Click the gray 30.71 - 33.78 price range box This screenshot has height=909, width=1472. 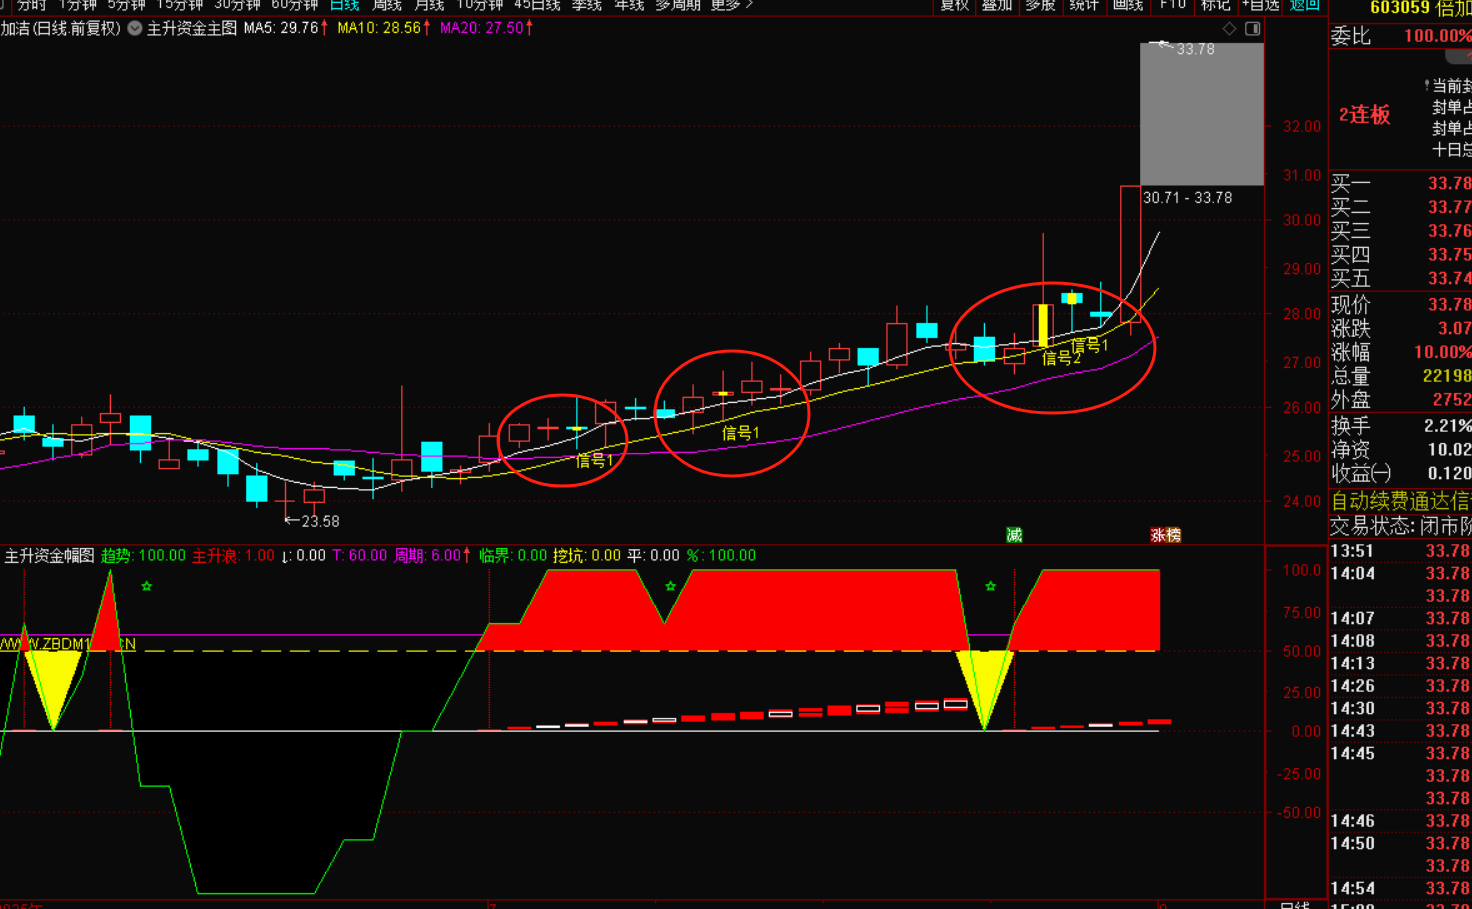coord(1201,114)
